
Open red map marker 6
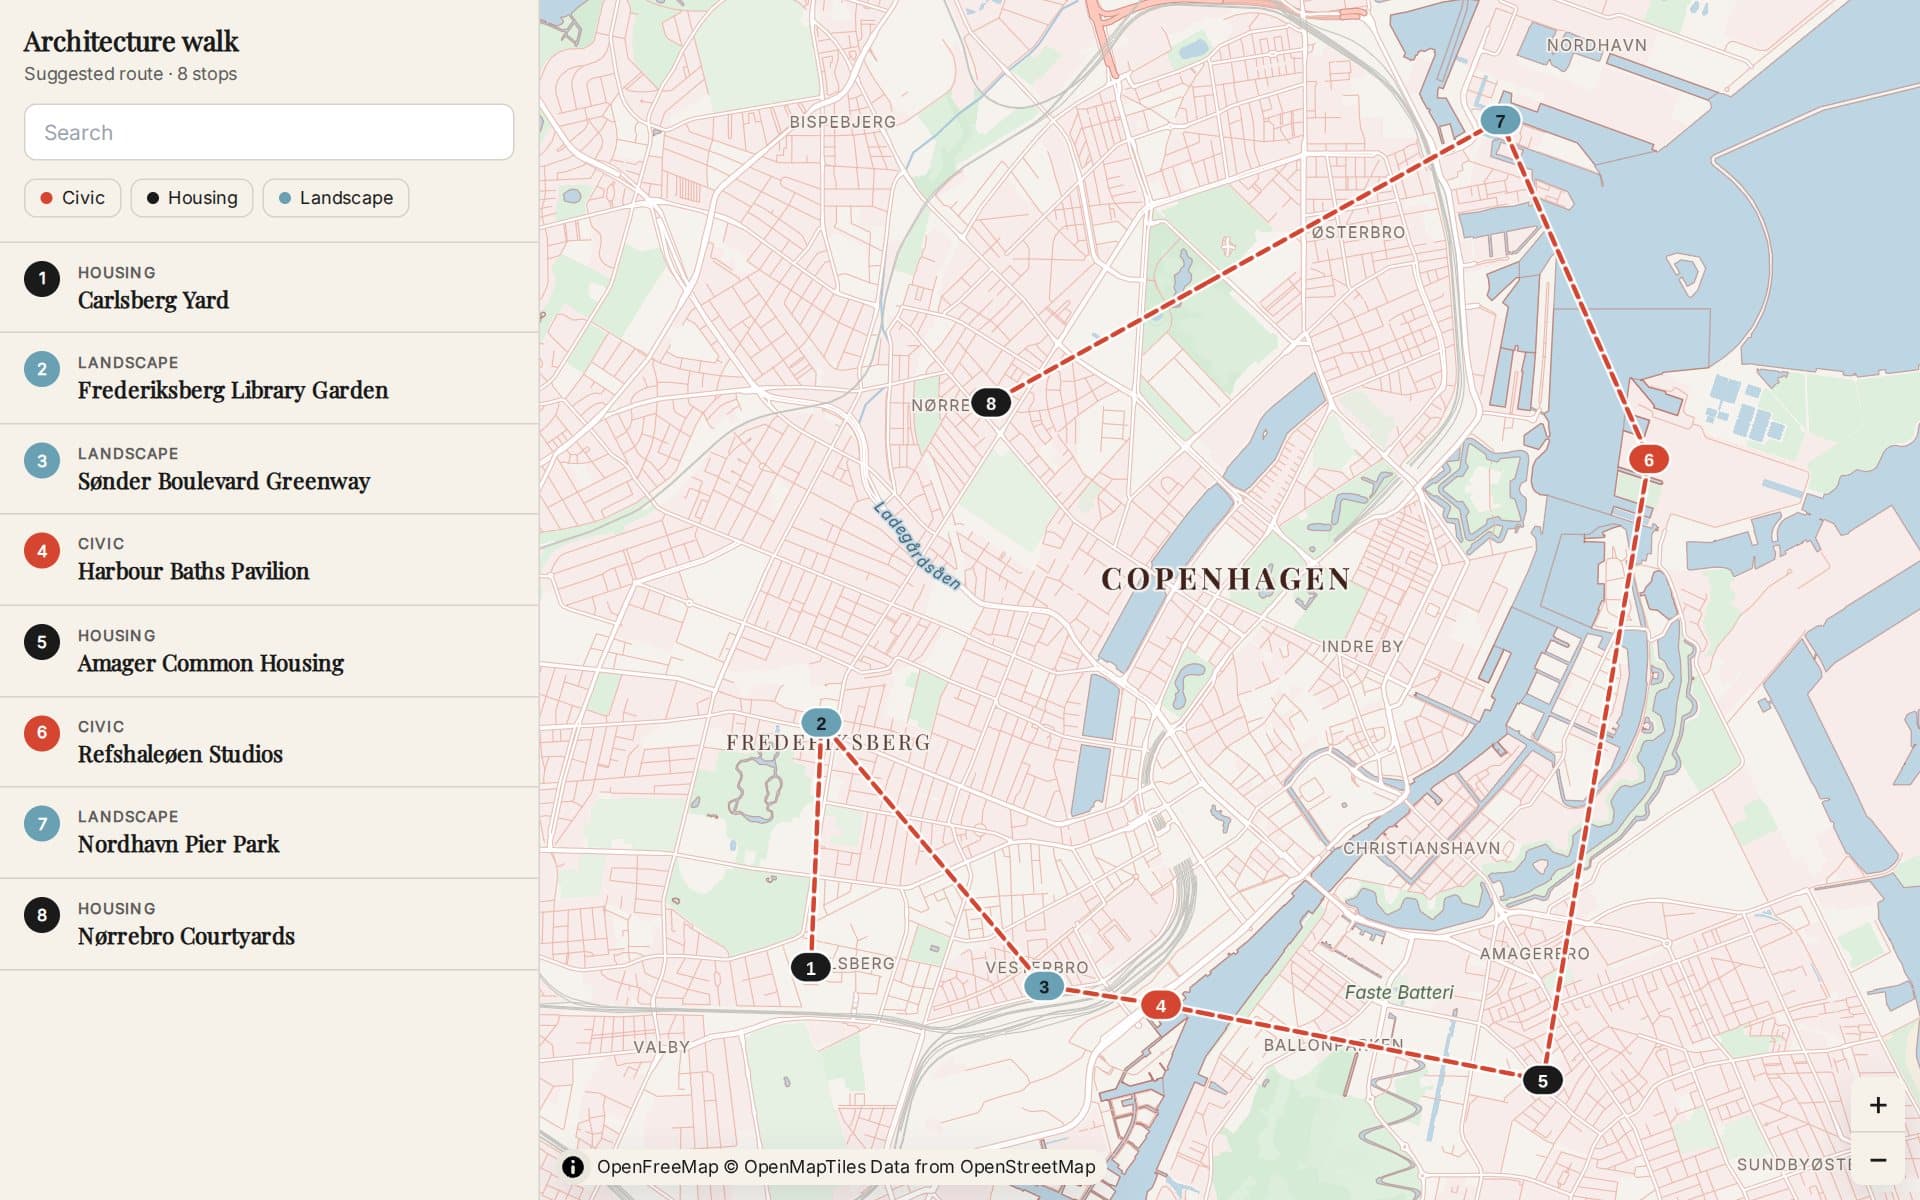(1649, 459)
